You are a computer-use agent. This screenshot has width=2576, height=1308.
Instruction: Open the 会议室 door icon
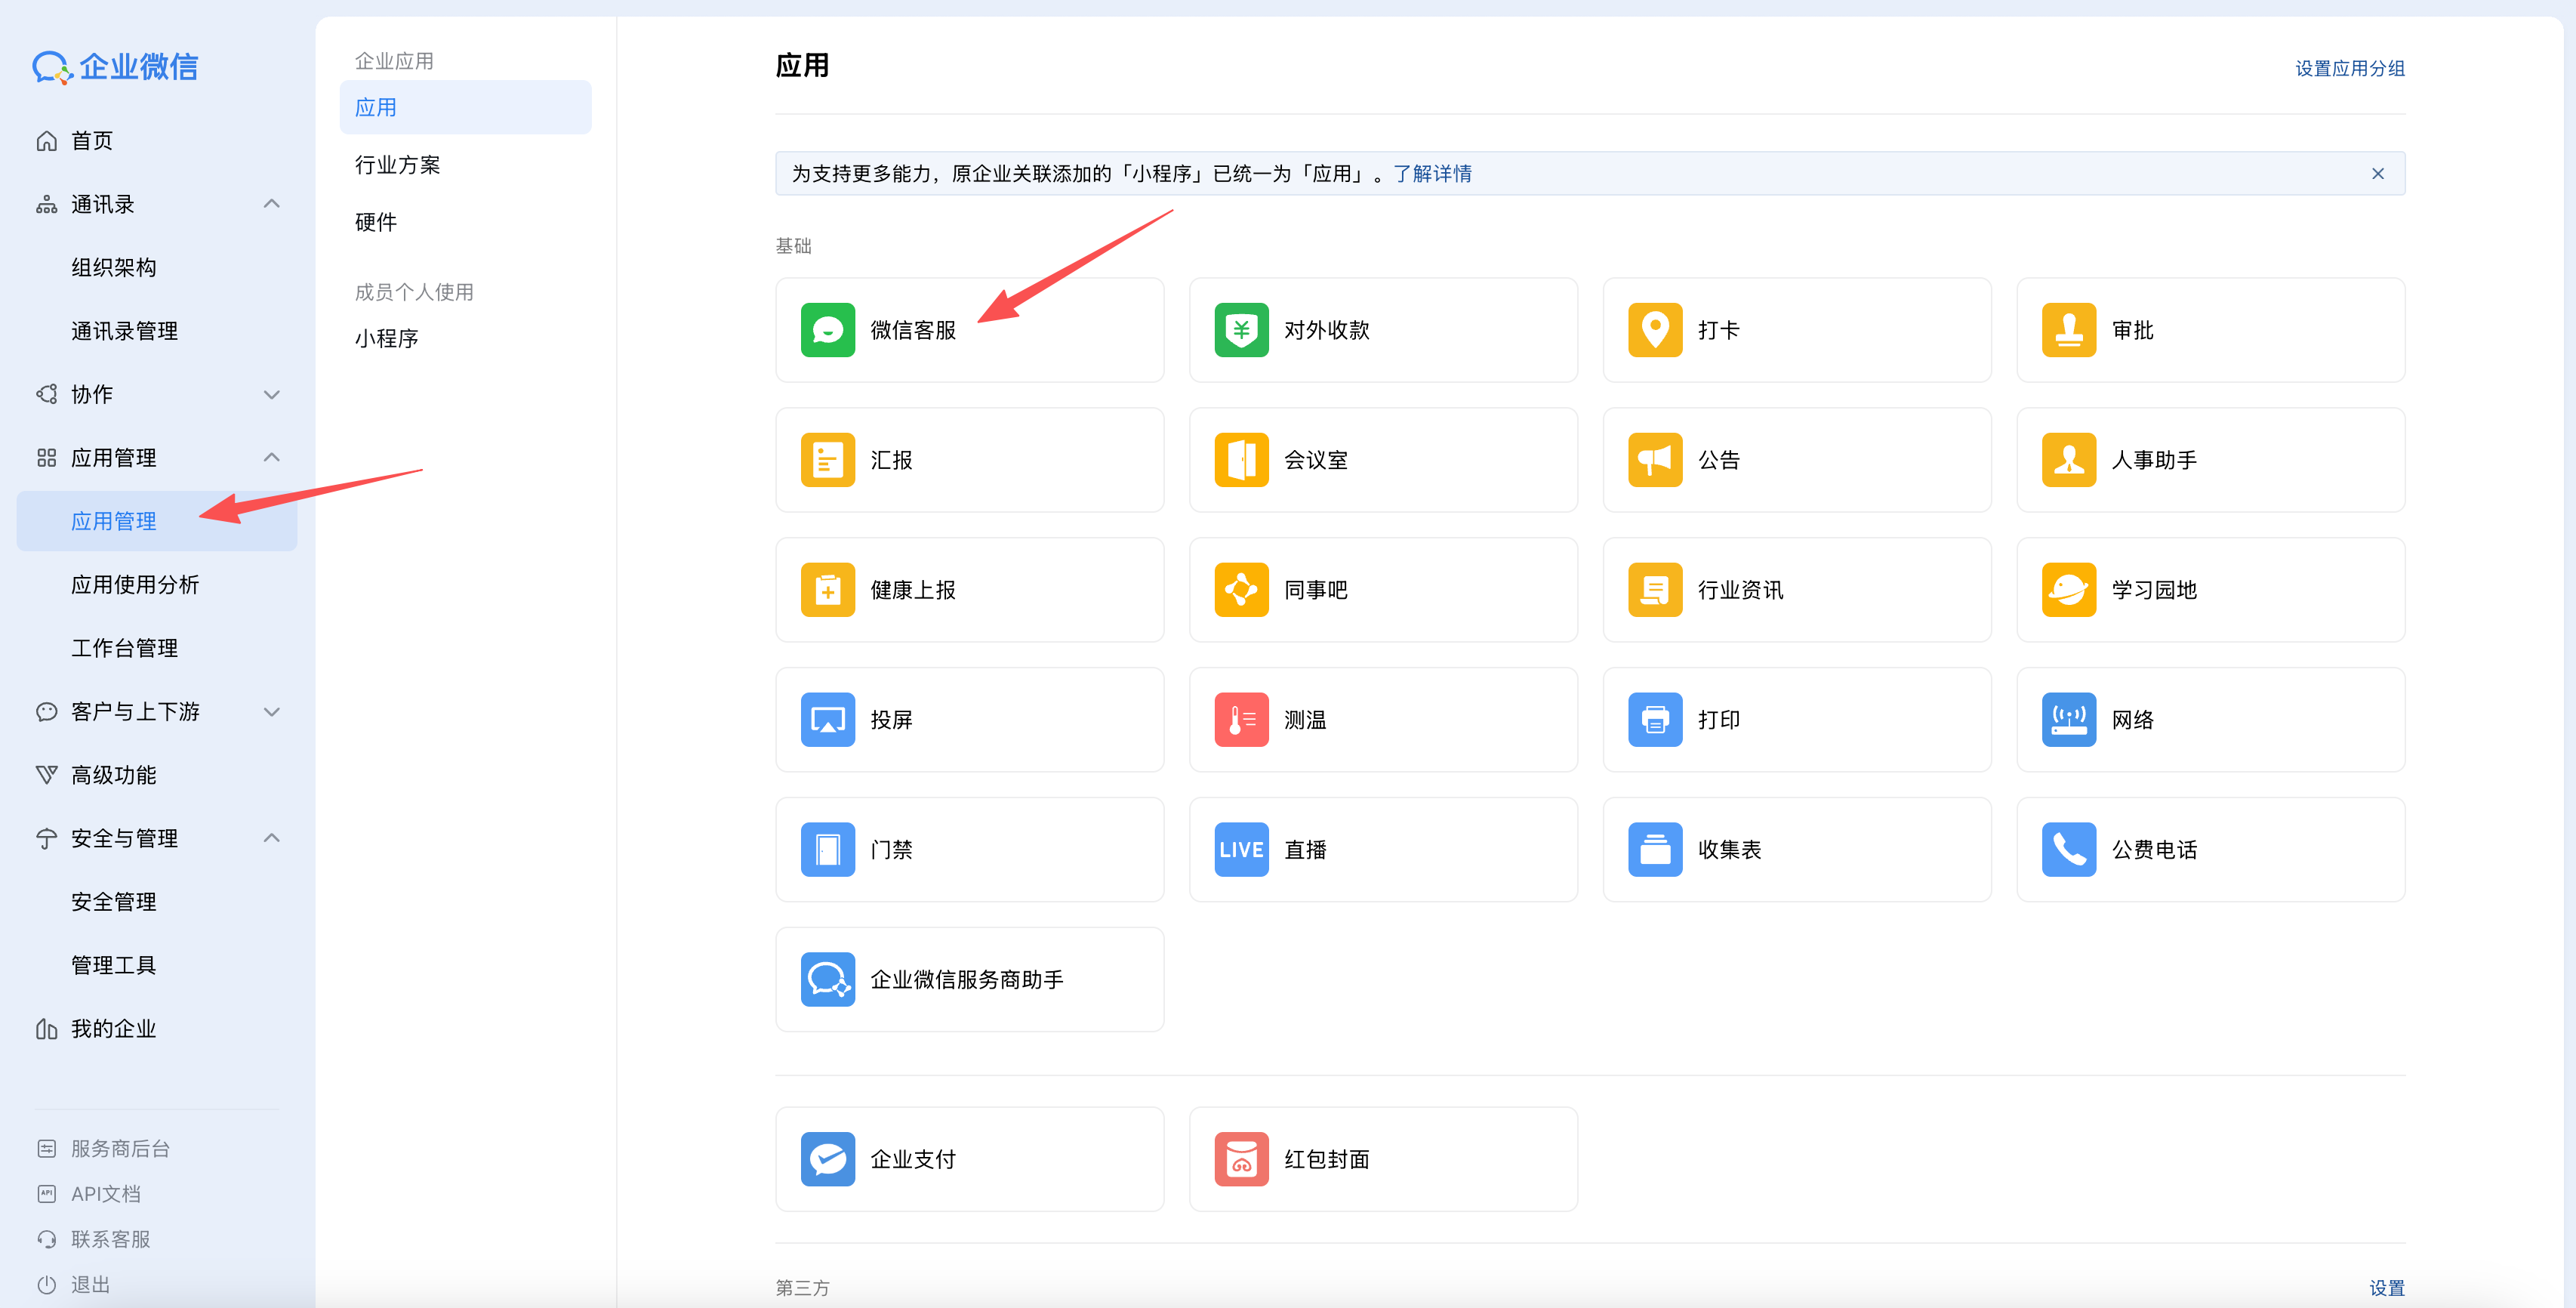point(1241,460)
